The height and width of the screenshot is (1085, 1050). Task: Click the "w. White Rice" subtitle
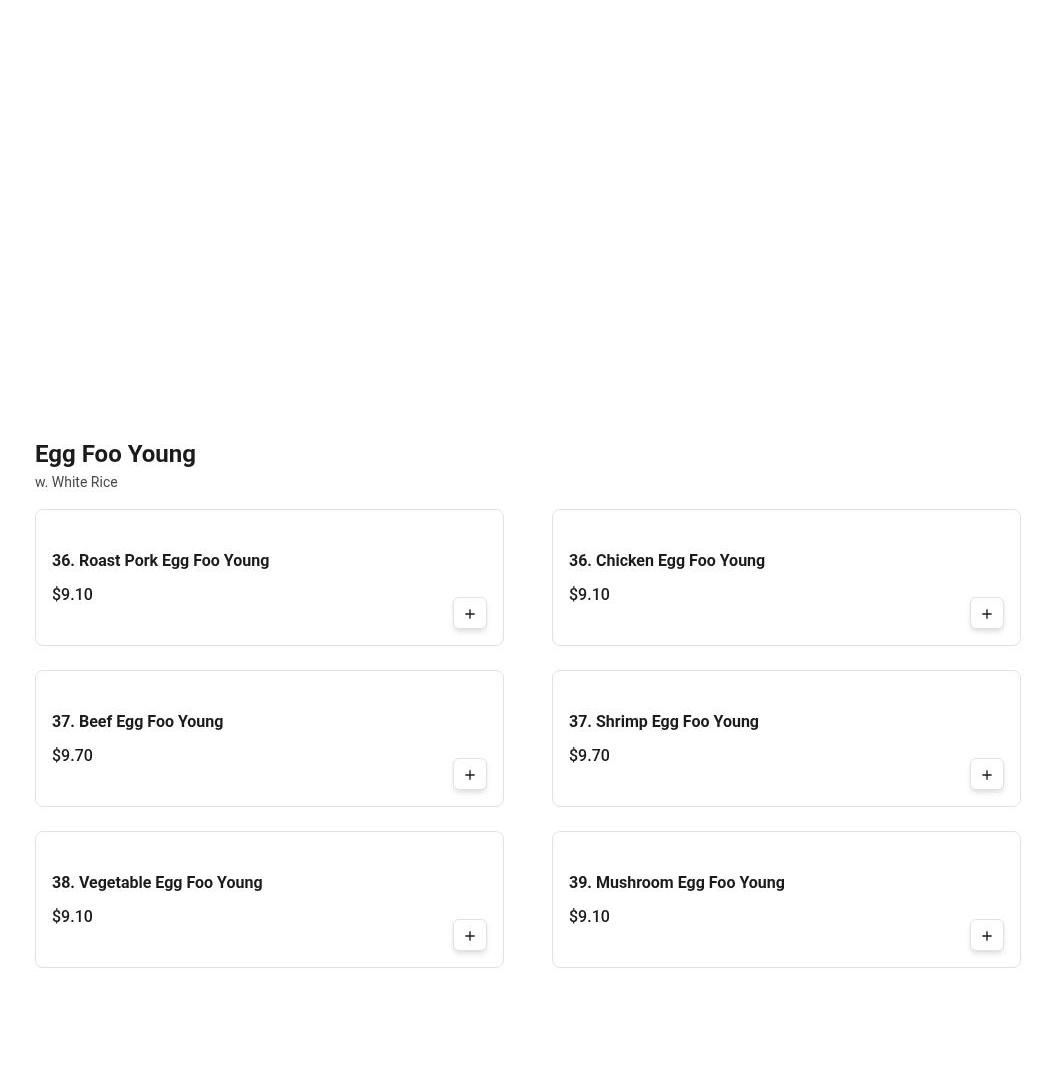click(x=76, y=482)
